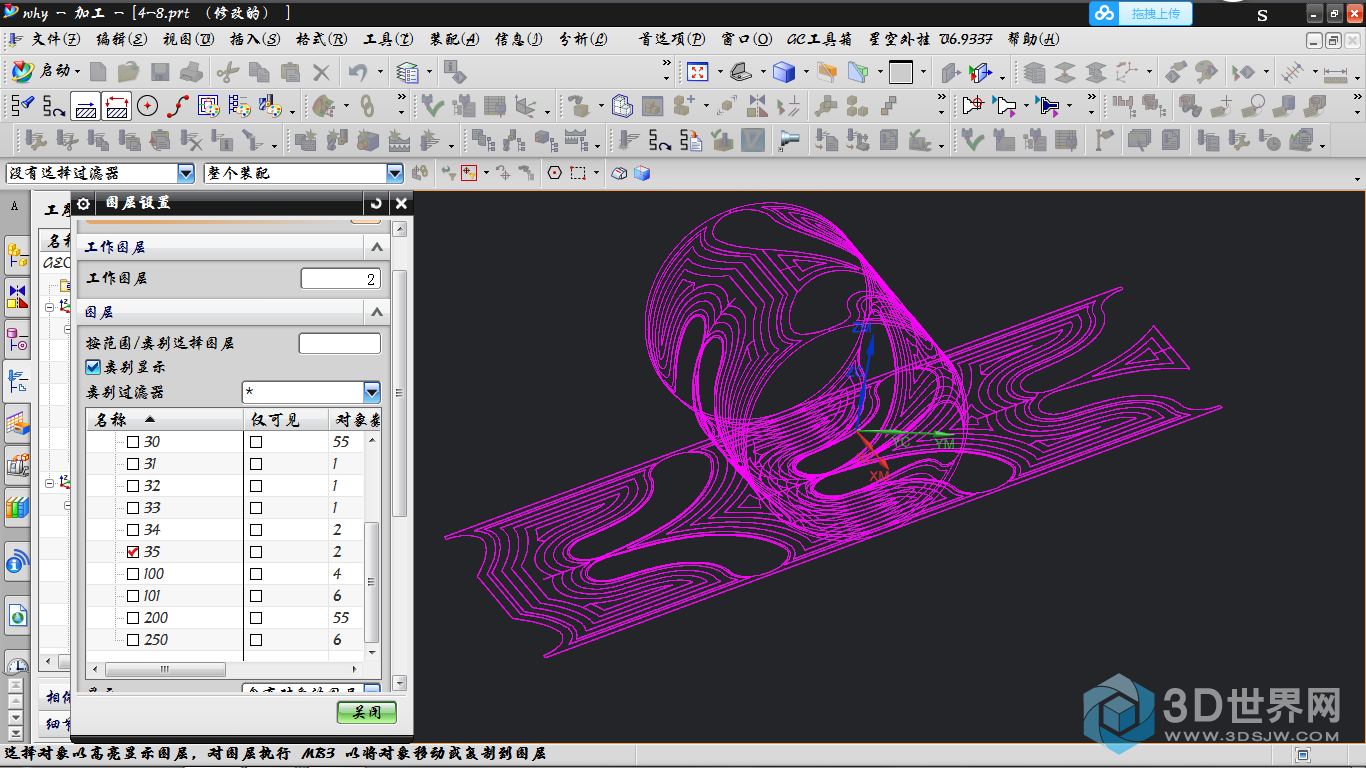Click the Save floppy disk icon

click(160, 72)
